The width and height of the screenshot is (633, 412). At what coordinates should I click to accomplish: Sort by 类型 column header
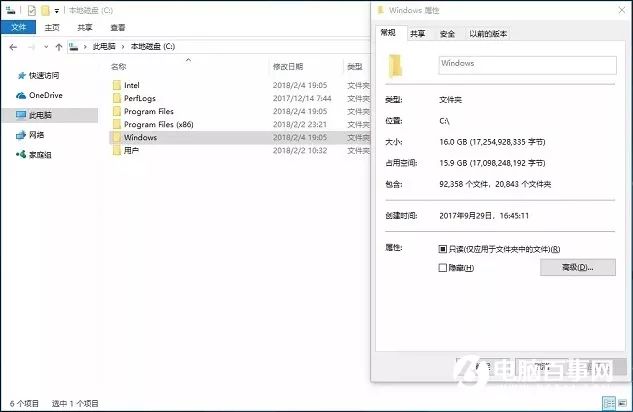coord(354,67)
